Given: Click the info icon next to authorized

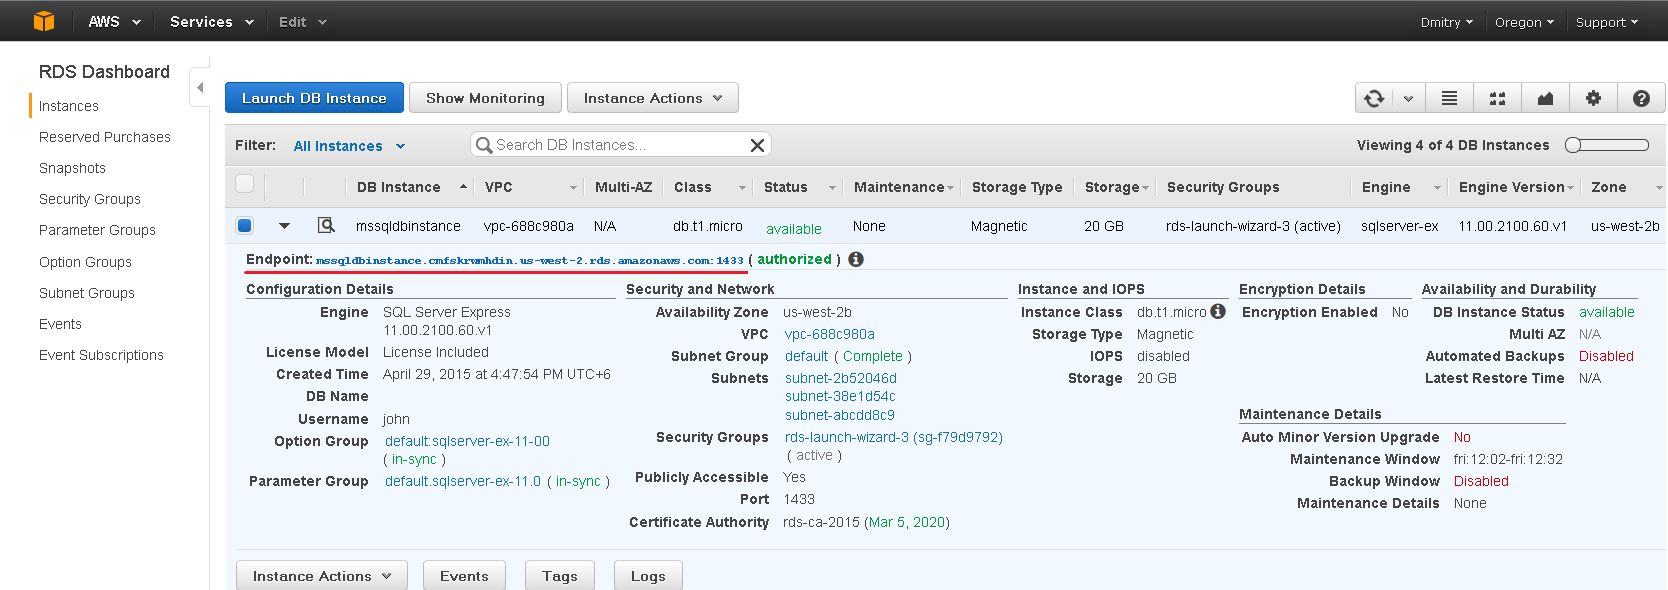Looking at the screenshot, I should [856, 259].
